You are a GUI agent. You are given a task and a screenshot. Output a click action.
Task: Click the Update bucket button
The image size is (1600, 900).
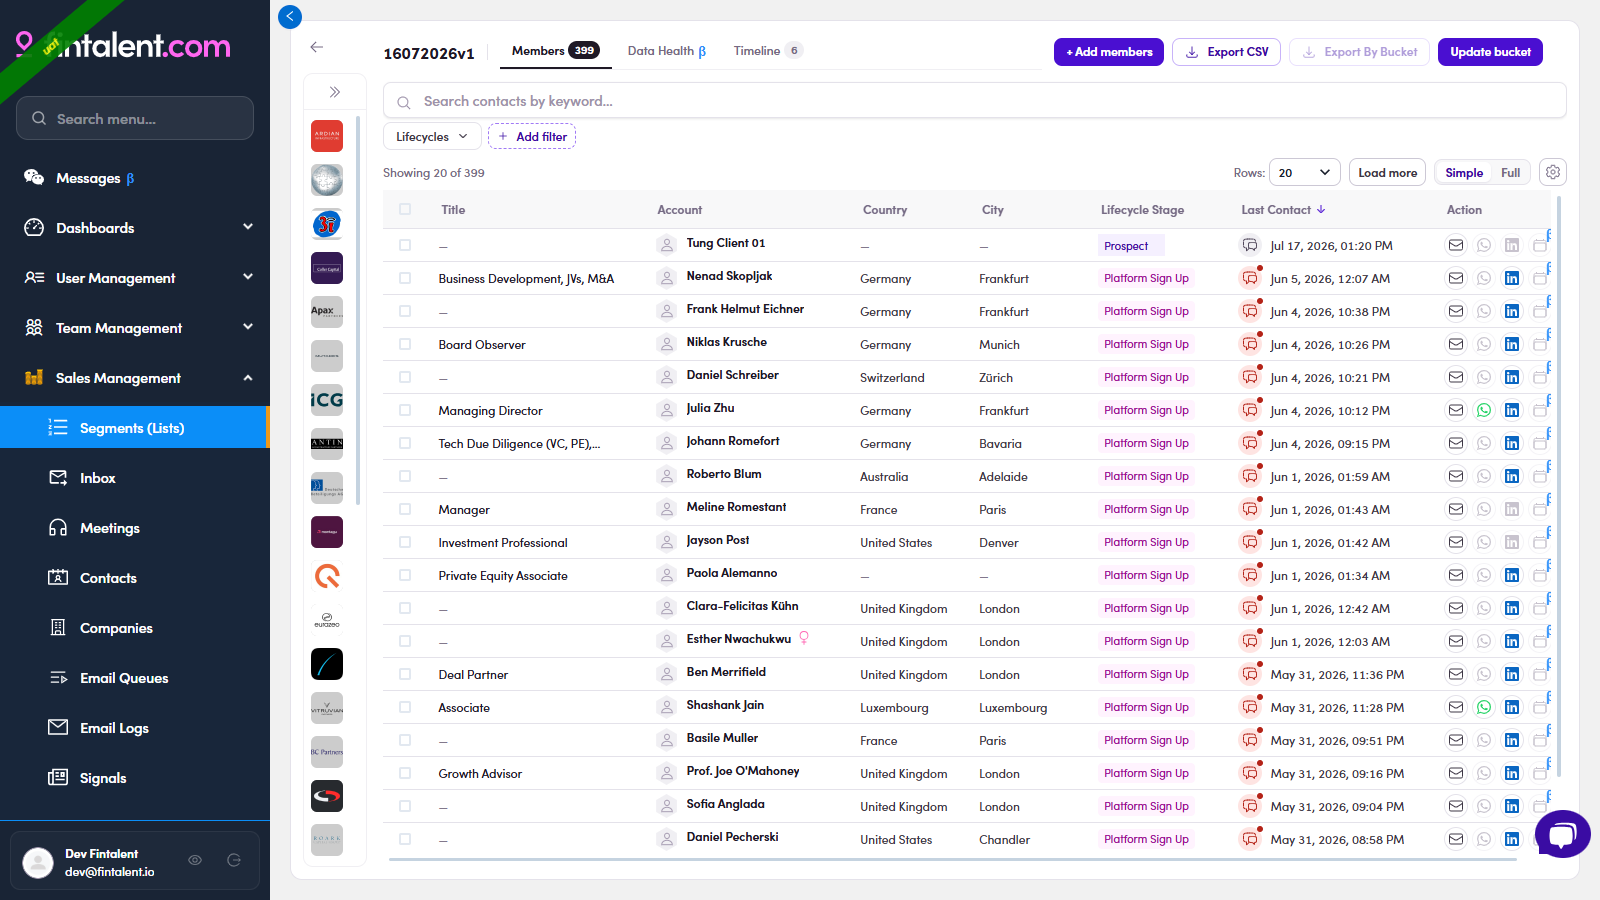[x=1490, y=52]
